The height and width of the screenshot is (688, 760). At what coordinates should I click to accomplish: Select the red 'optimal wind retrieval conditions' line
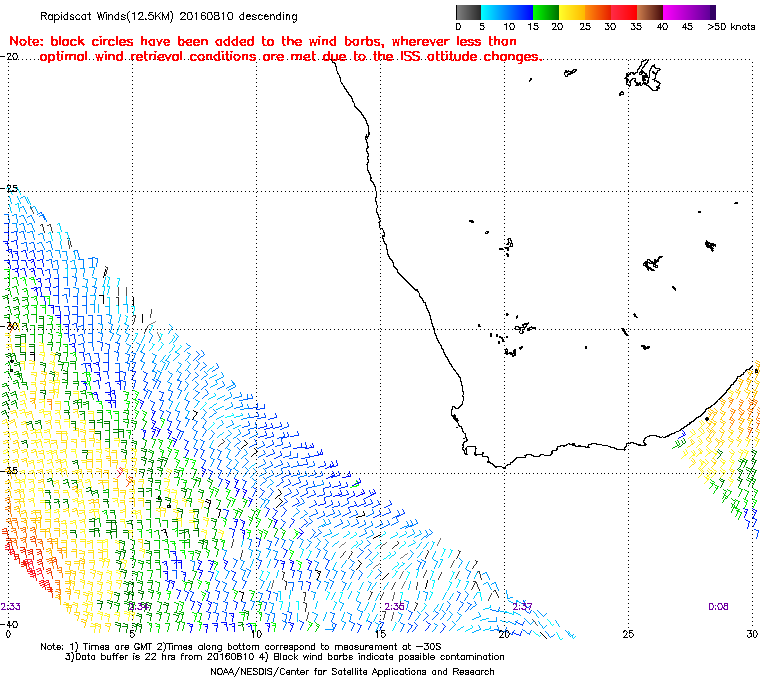click(290, 57)
